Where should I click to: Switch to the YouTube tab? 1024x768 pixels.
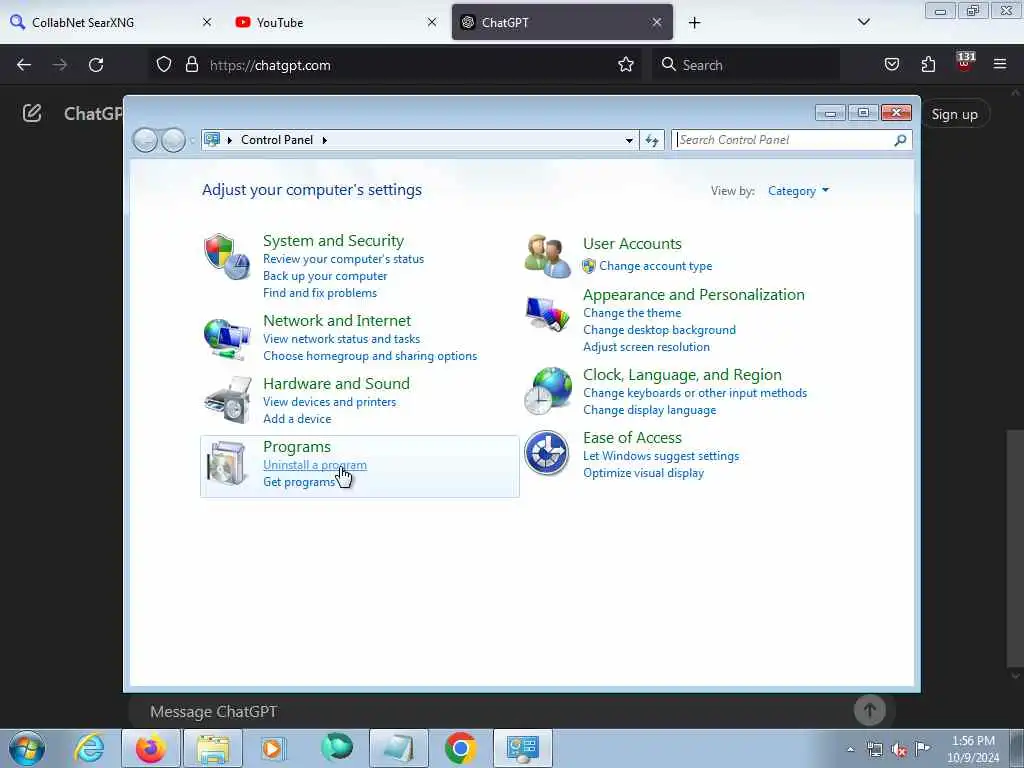[x=336, y=22]
